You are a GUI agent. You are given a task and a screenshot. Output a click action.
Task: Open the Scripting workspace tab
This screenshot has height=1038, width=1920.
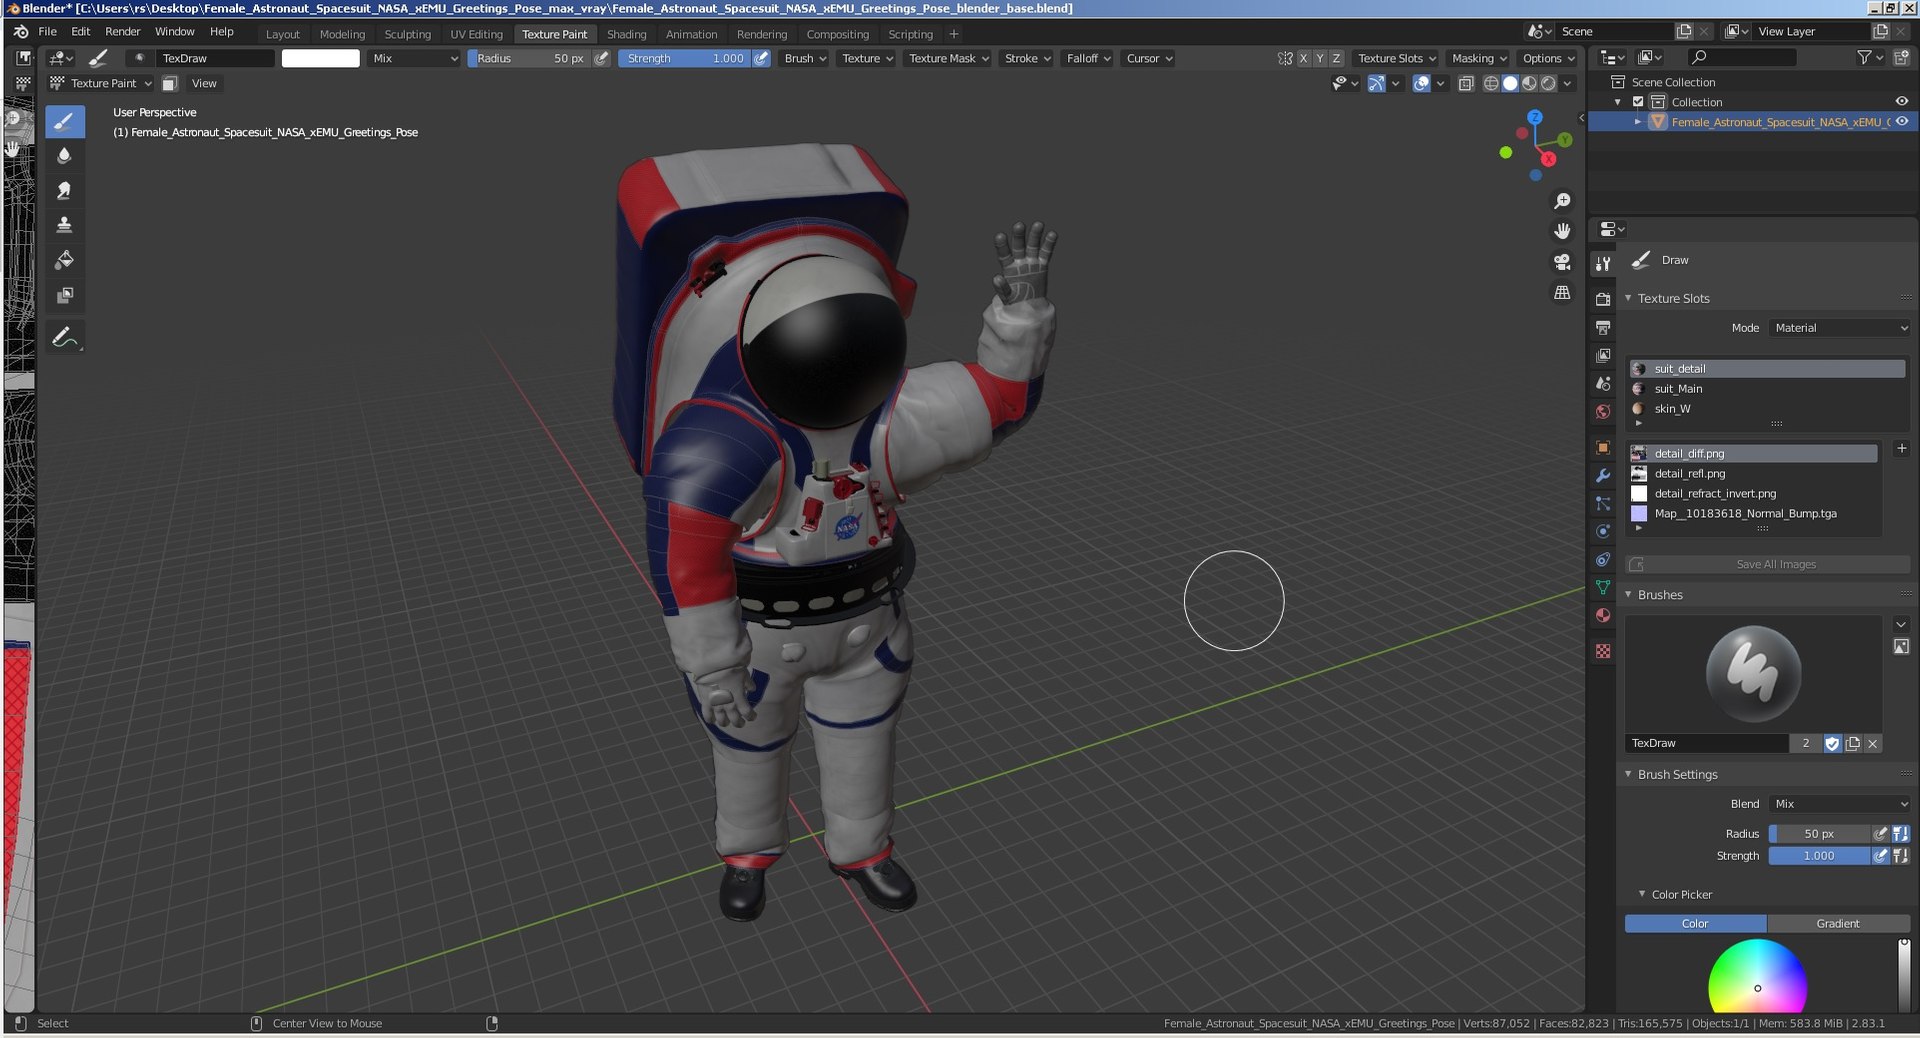[910, 34]
